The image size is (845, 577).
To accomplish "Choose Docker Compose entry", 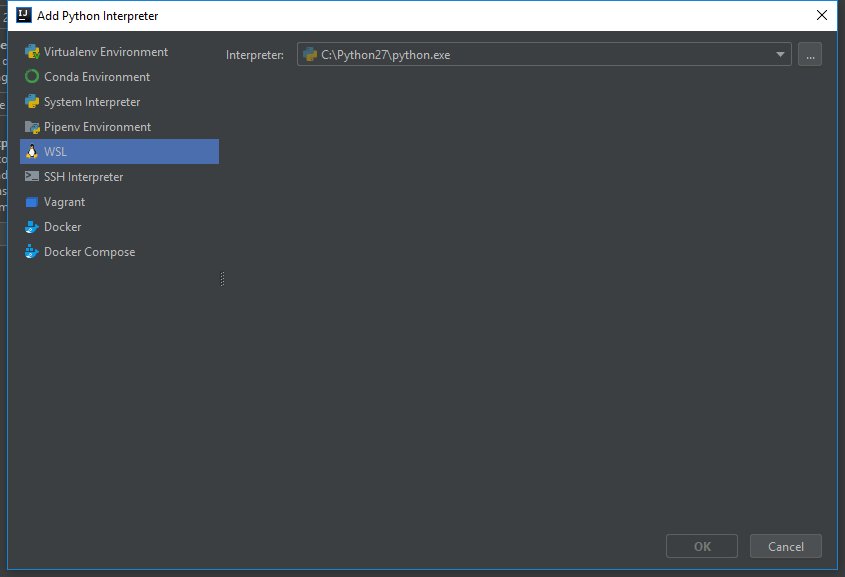I will point(120,252).
